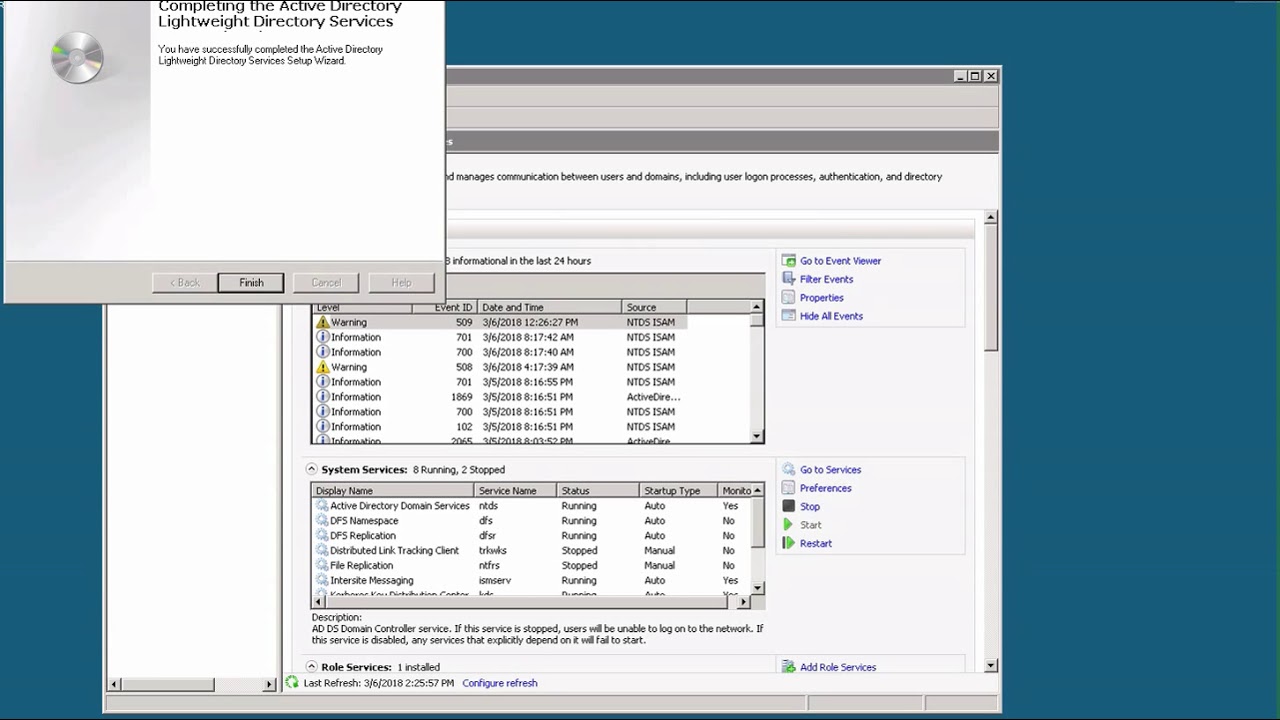Click left tree pane scroll left arrow
The height and width of the screenshot is (720, 1280).
tap(114, 684)
